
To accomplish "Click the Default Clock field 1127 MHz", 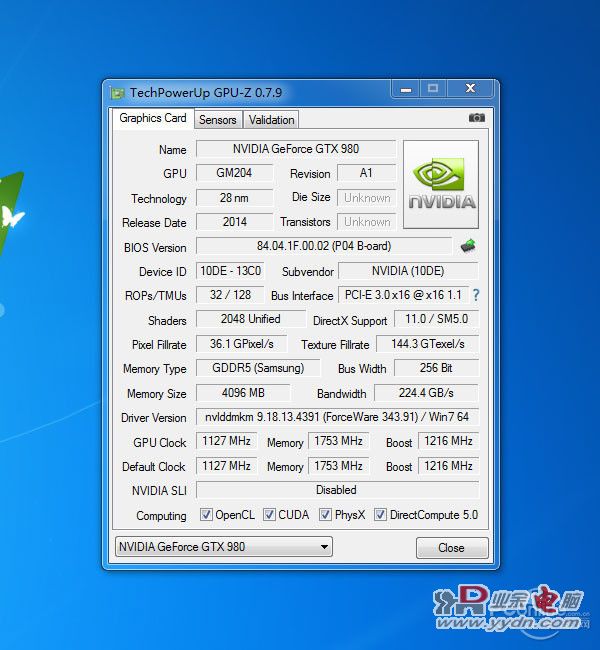I will point(226,466).
